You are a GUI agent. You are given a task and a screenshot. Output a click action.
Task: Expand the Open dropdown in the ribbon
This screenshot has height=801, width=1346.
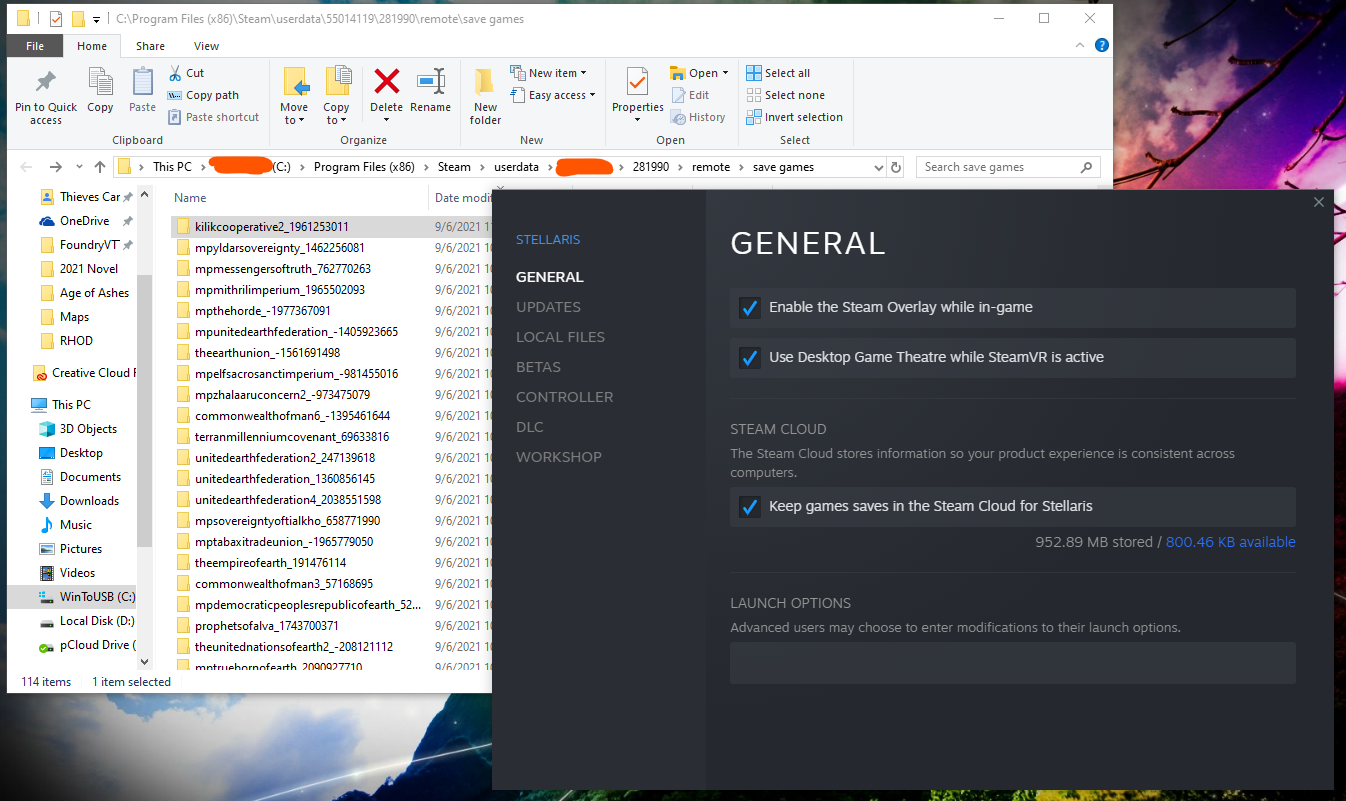tap(699, 73)
